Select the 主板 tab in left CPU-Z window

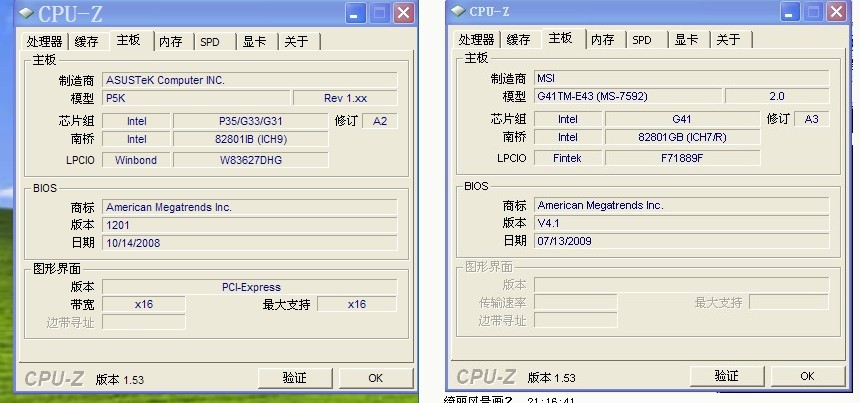(x=129, y=40)
